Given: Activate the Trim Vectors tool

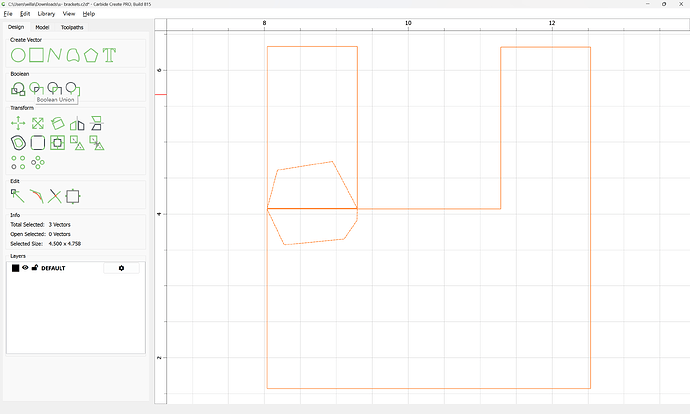Looking at the screenshot, I should (x=55, y=196).
